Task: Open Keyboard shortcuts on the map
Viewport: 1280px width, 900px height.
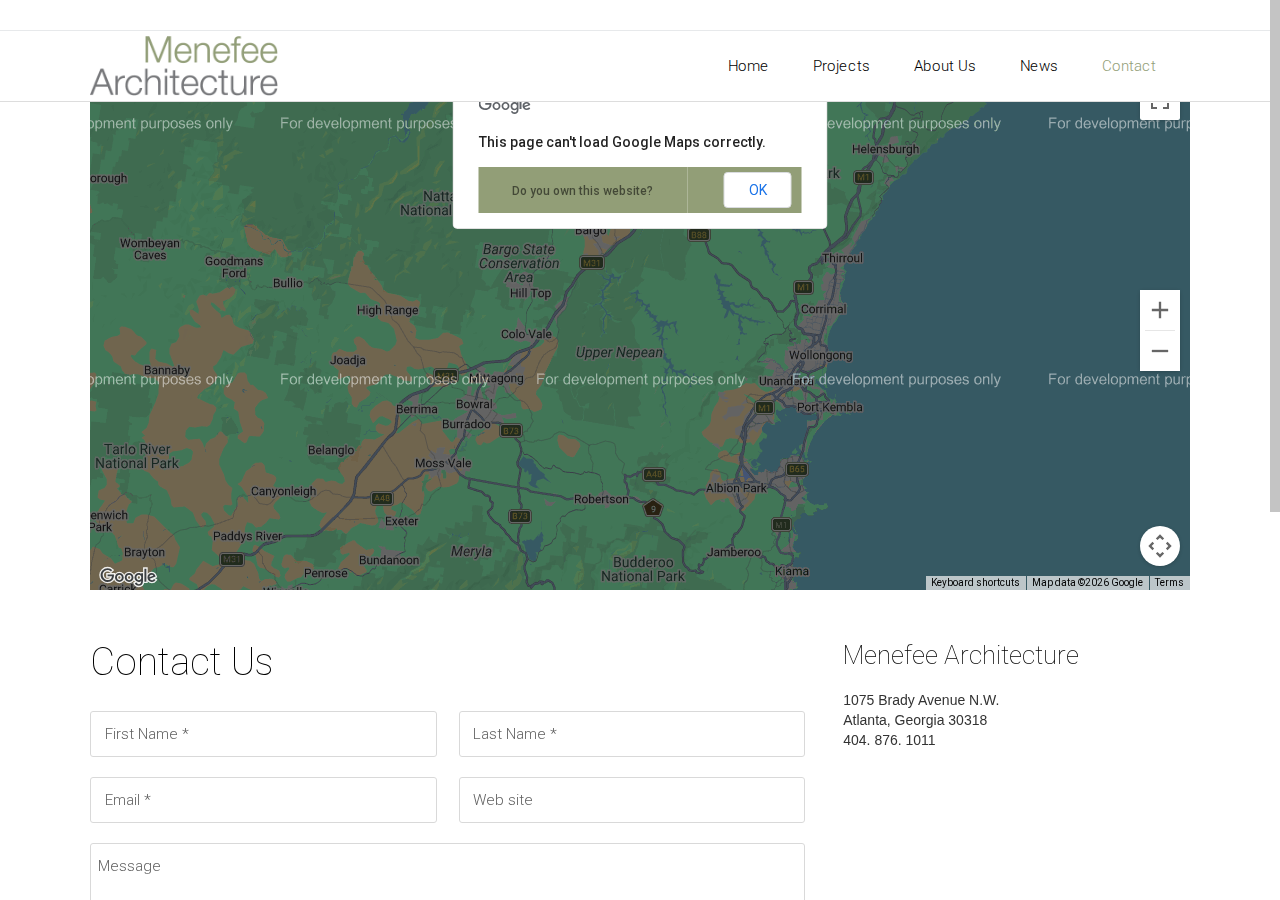Action: [975, 583]
